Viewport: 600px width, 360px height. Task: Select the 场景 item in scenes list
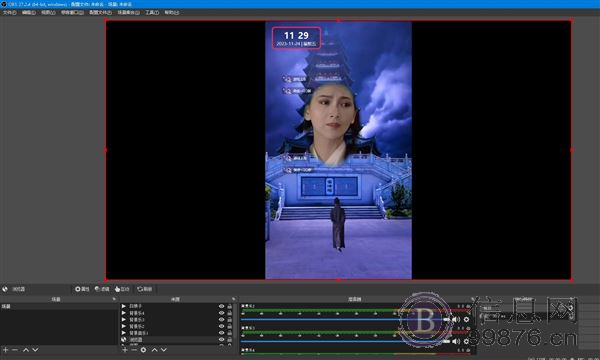coord(59,306)
